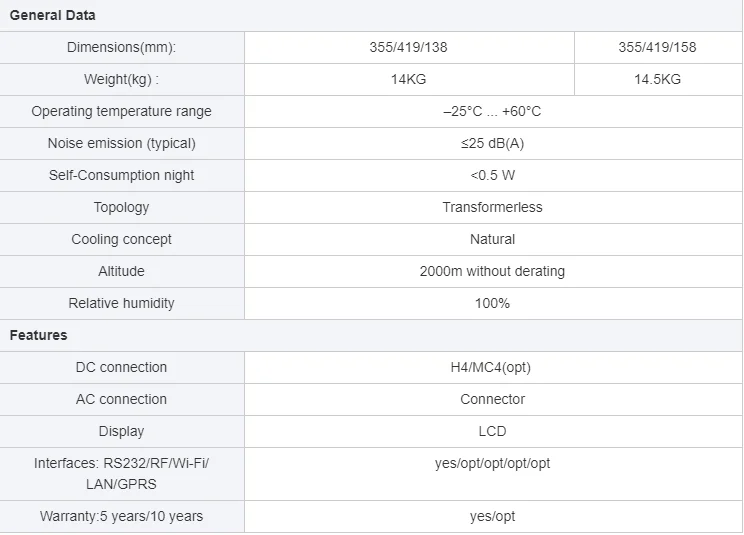Click the Warranty:5 years/10 years label
This screenshot has height=535, width=744.
point(122,516)
